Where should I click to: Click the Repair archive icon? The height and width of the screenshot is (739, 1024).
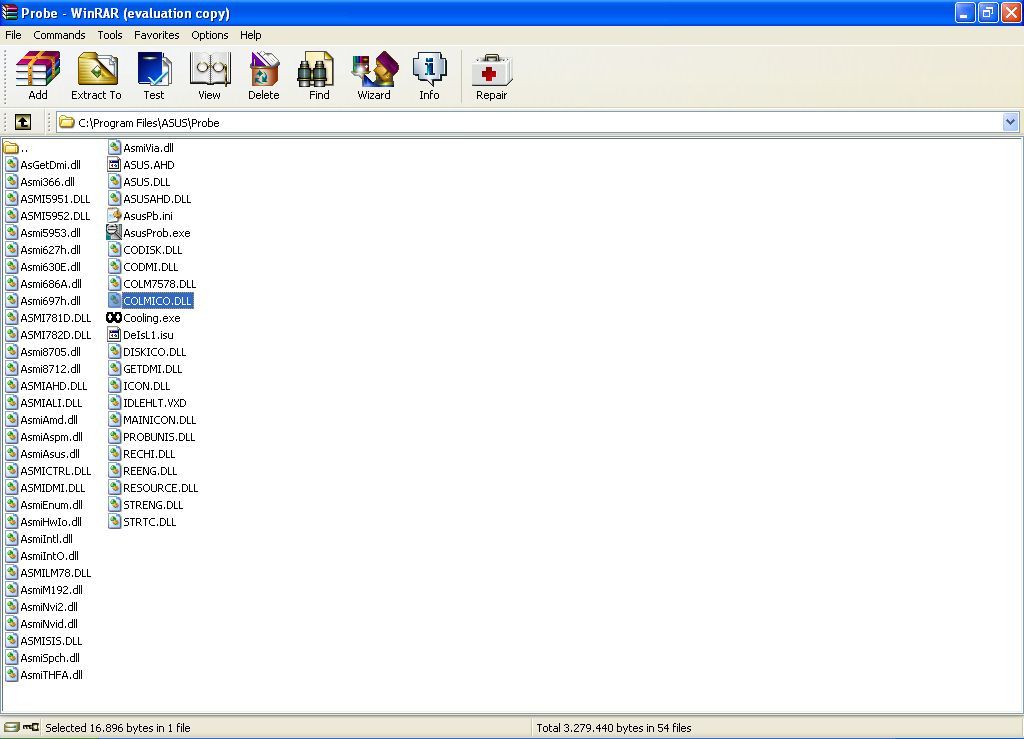(491, 75)
